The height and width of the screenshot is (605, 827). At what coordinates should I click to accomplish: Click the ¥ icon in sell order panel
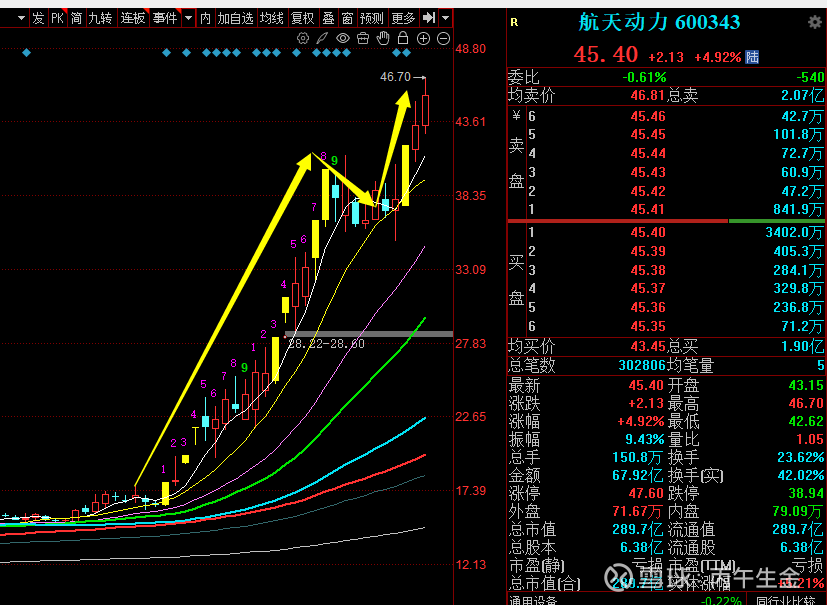pyautogui.click(x=516, y=116)
